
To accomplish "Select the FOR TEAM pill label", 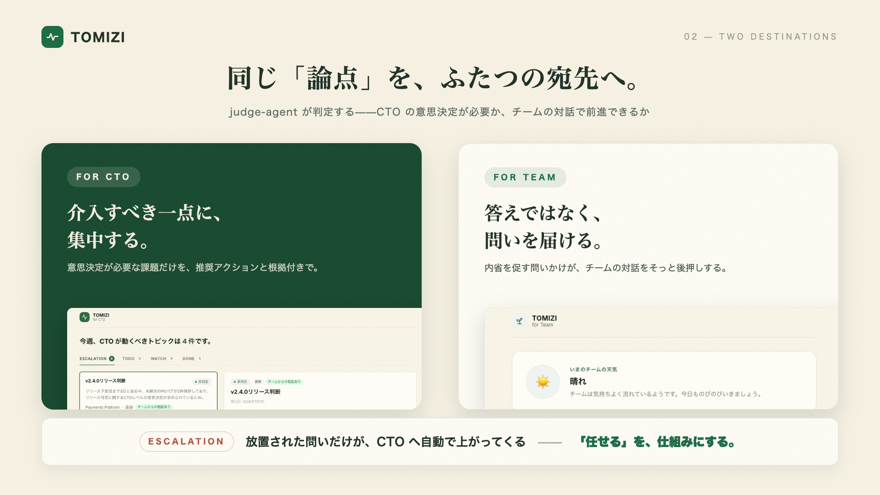I will (525, 177).
